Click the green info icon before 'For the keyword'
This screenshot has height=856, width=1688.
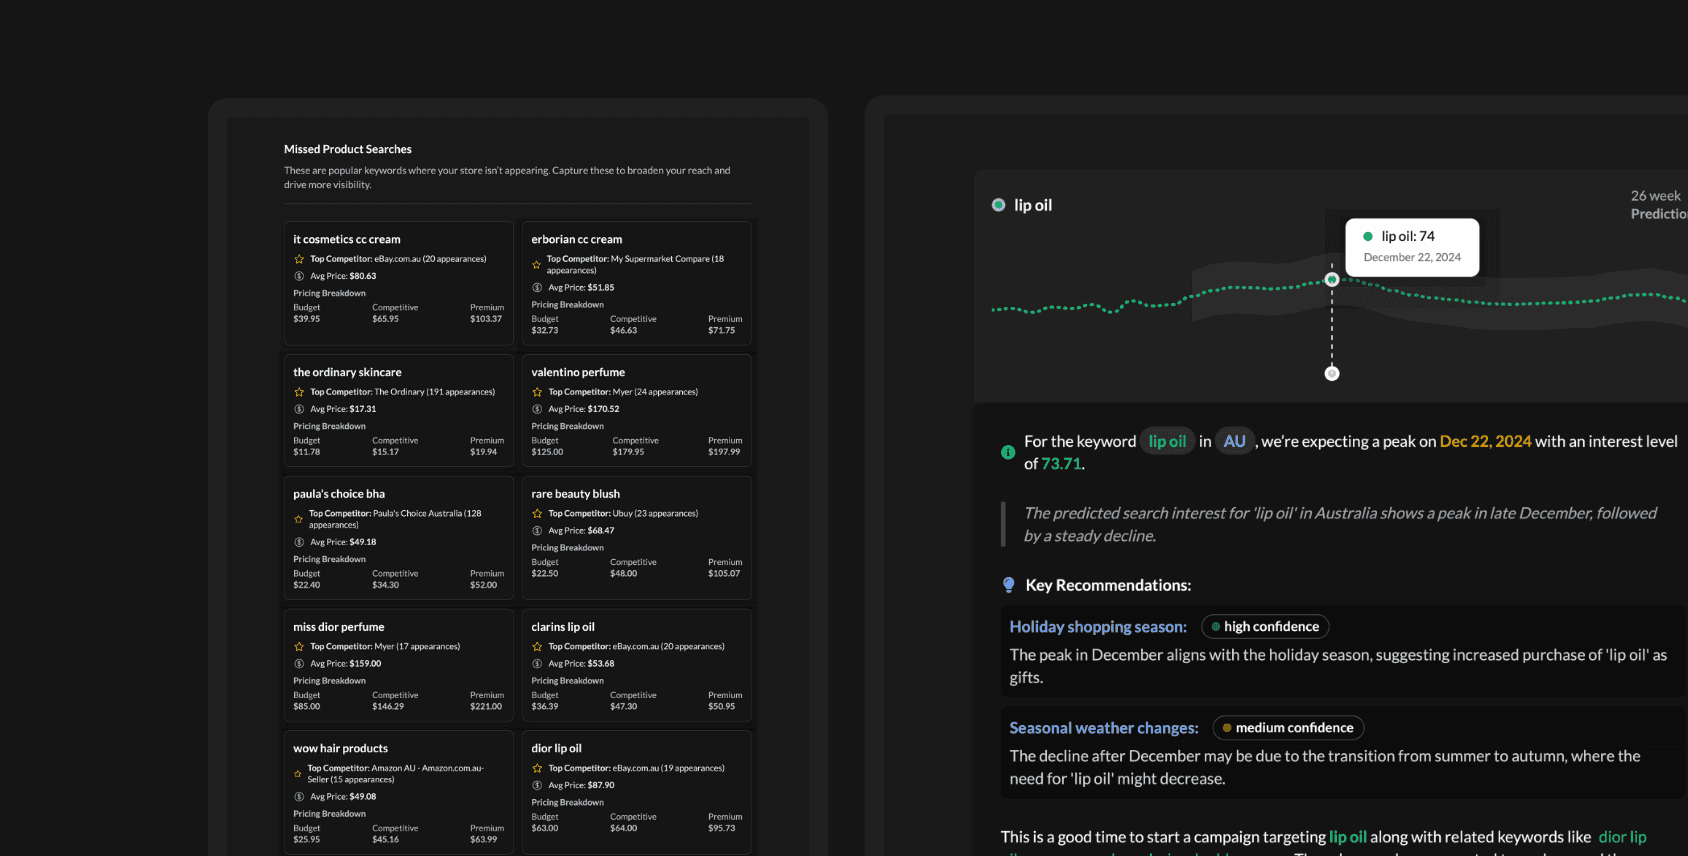click(x=1008, y=452)
